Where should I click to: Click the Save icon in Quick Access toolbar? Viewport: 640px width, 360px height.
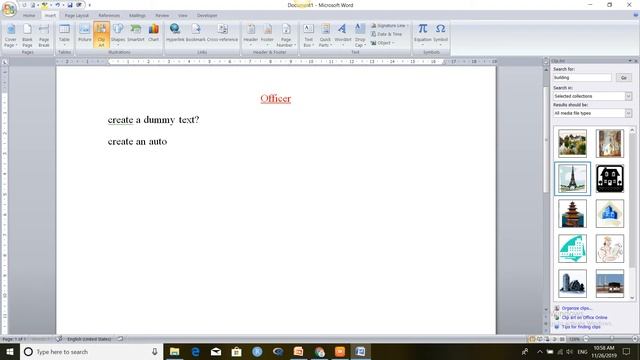pos(70,5)
